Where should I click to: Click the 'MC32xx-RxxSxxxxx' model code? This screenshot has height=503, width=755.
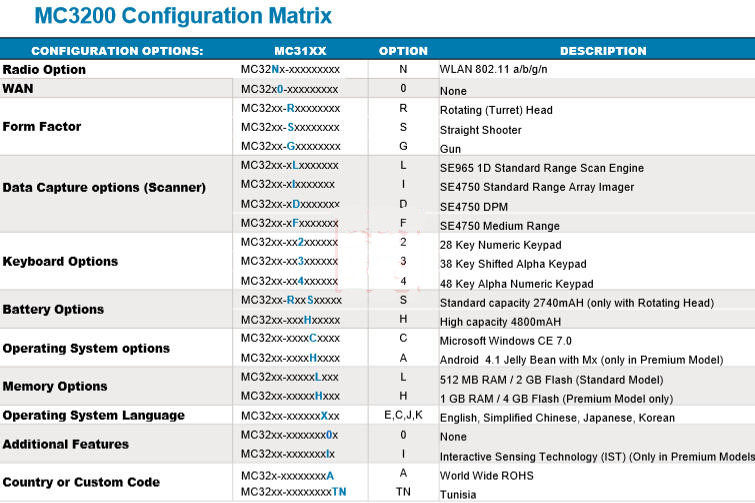[291, 300]
